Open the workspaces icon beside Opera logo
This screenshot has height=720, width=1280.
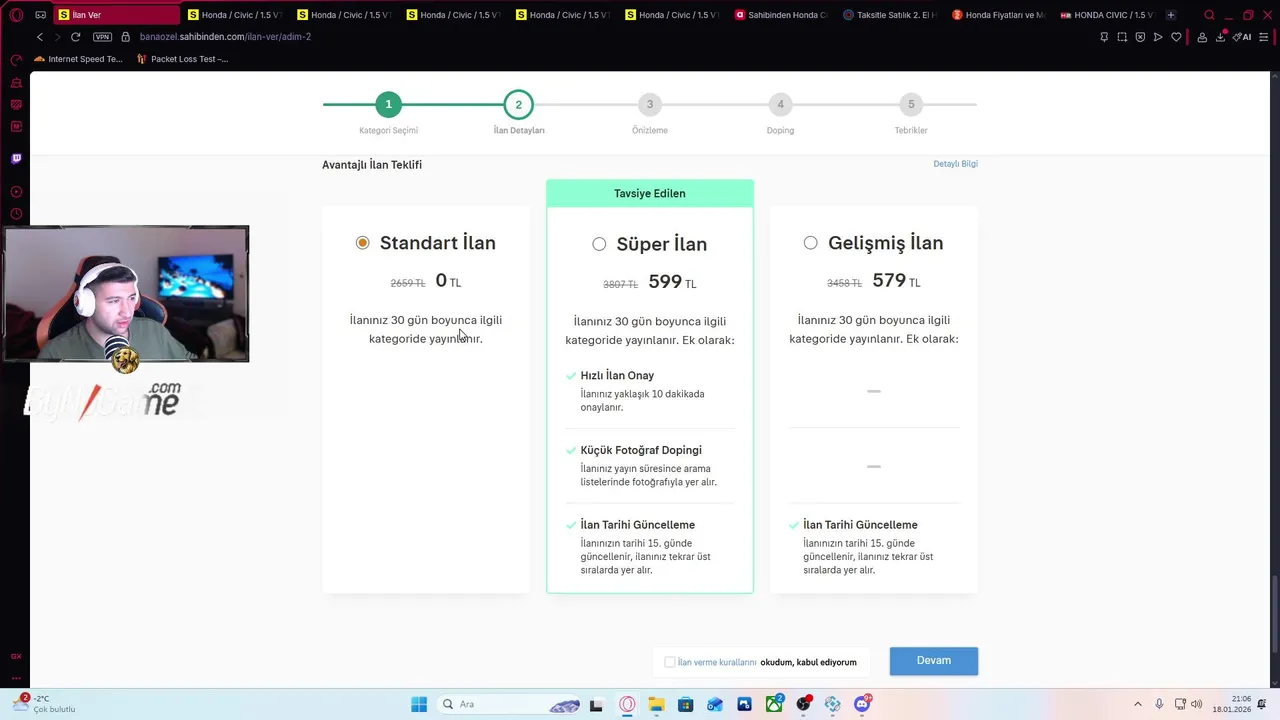(40, 15)
